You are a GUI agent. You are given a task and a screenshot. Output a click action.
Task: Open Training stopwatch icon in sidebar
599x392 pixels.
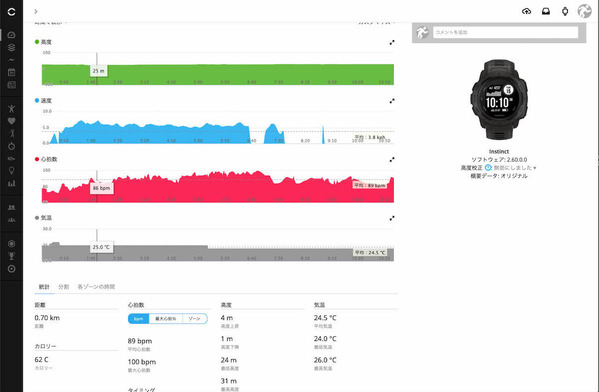(11, 146)
